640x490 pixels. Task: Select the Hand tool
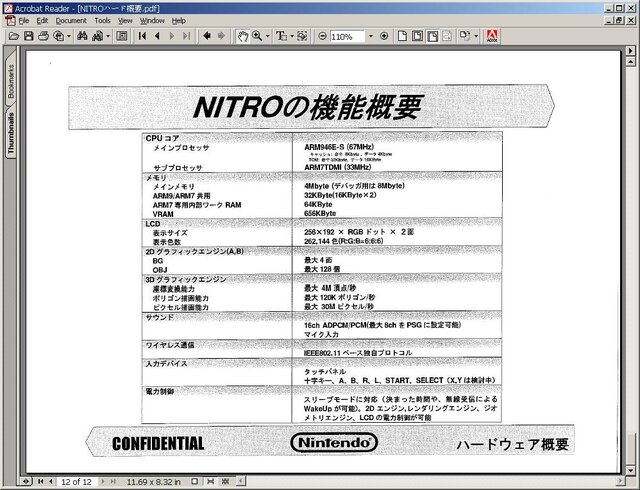242,36
